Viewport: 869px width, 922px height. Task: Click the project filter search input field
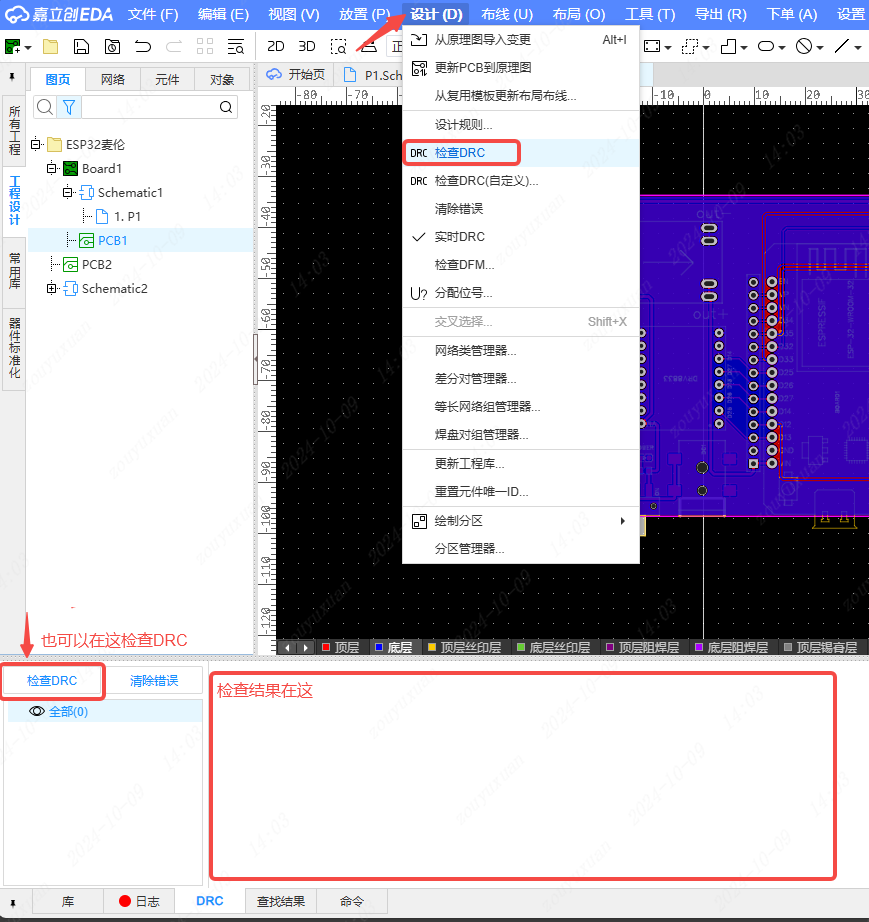pyautogui.click(x=149, y=107)
